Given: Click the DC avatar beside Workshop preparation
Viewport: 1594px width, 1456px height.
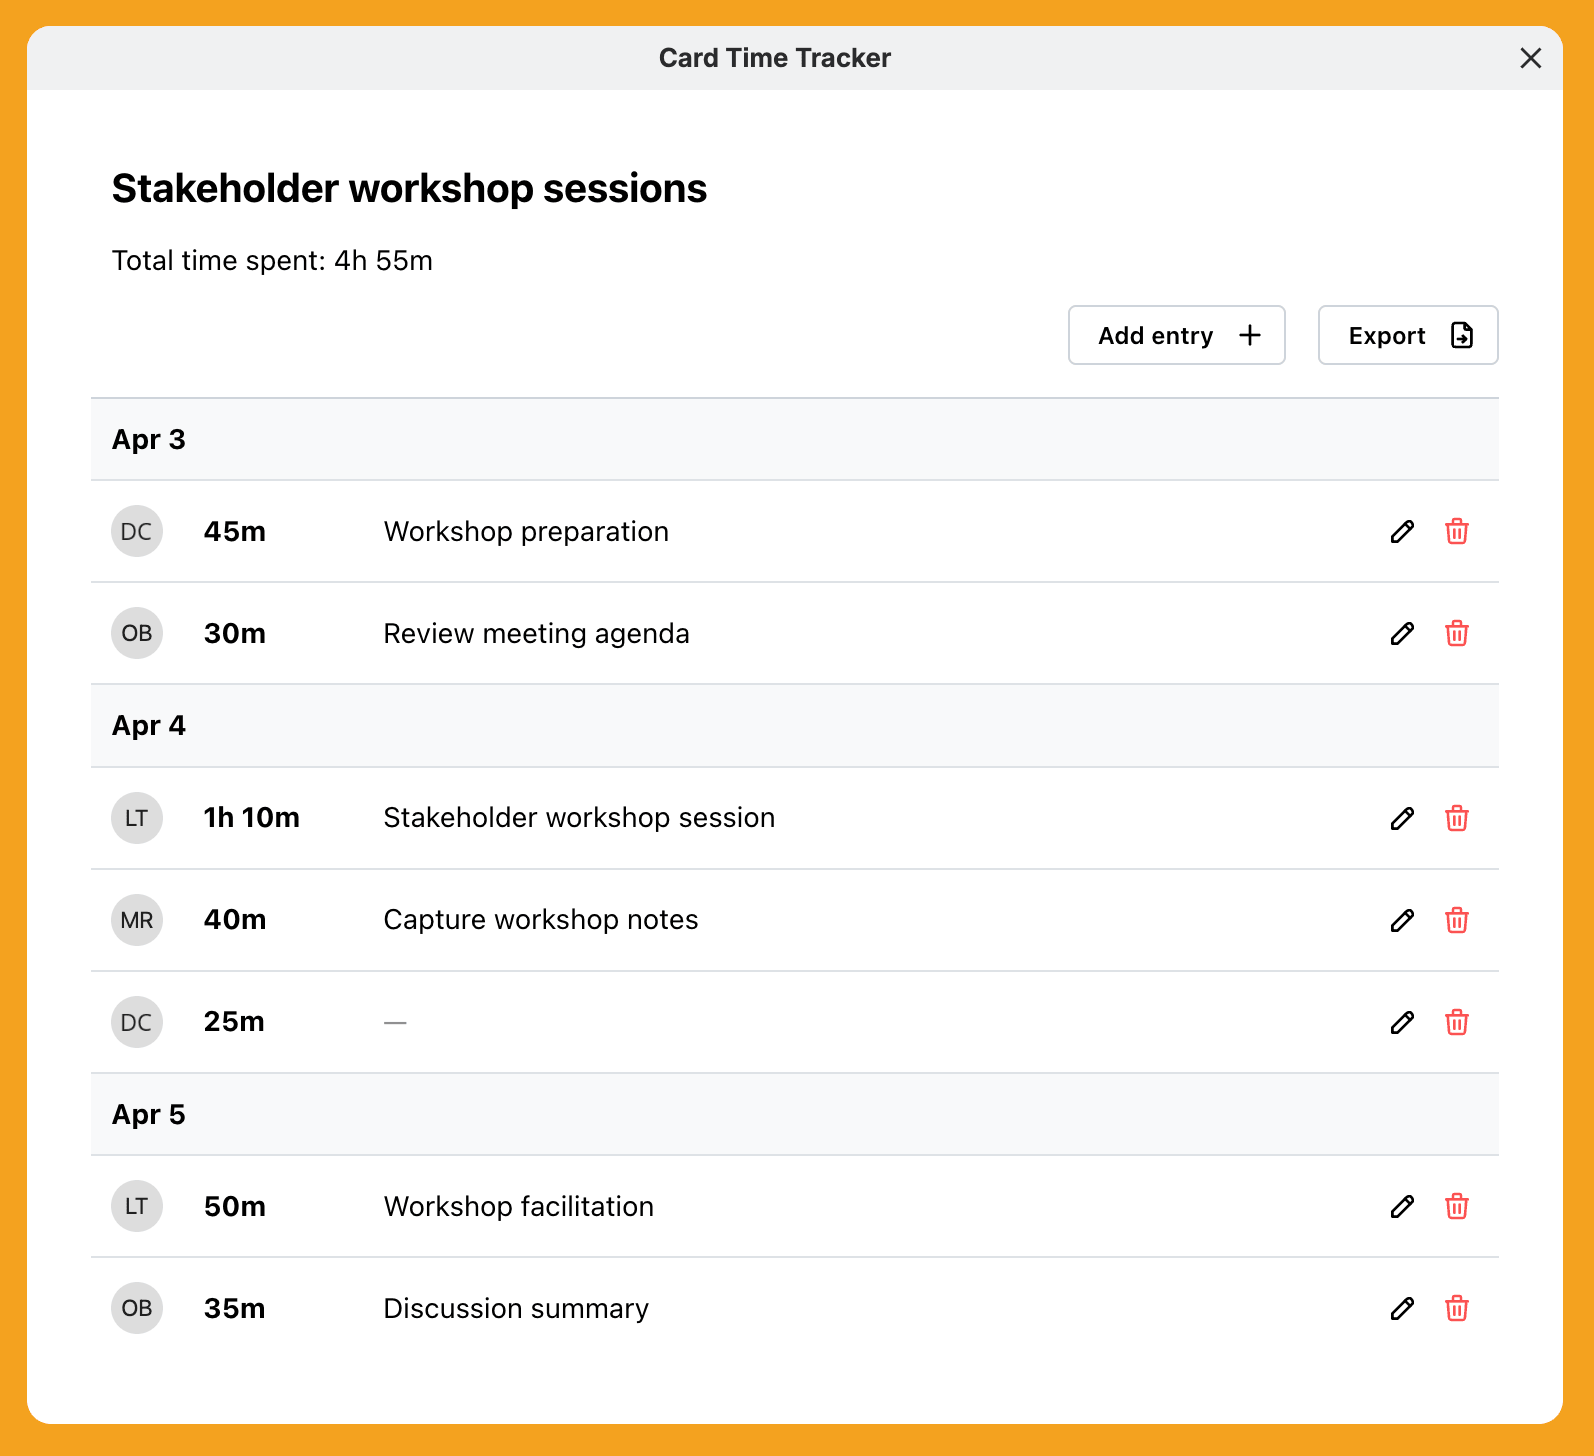Looking at the screenshot, I should point(137,532).
